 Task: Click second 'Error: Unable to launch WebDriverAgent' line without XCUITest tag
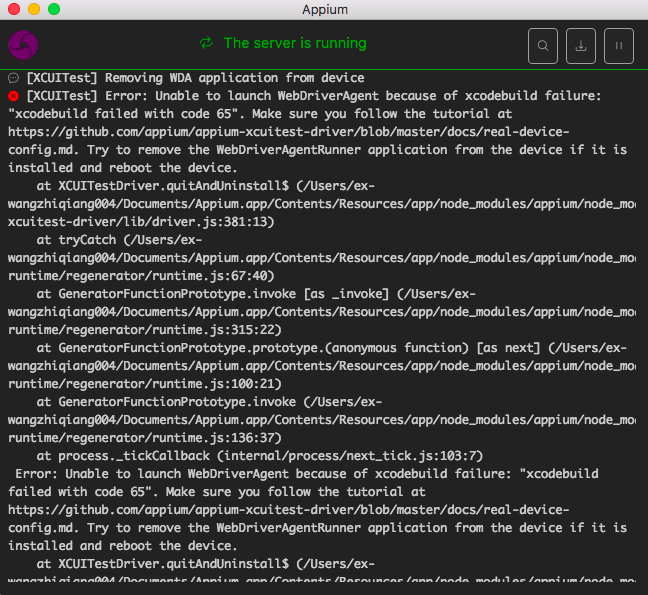pos(307,474)
